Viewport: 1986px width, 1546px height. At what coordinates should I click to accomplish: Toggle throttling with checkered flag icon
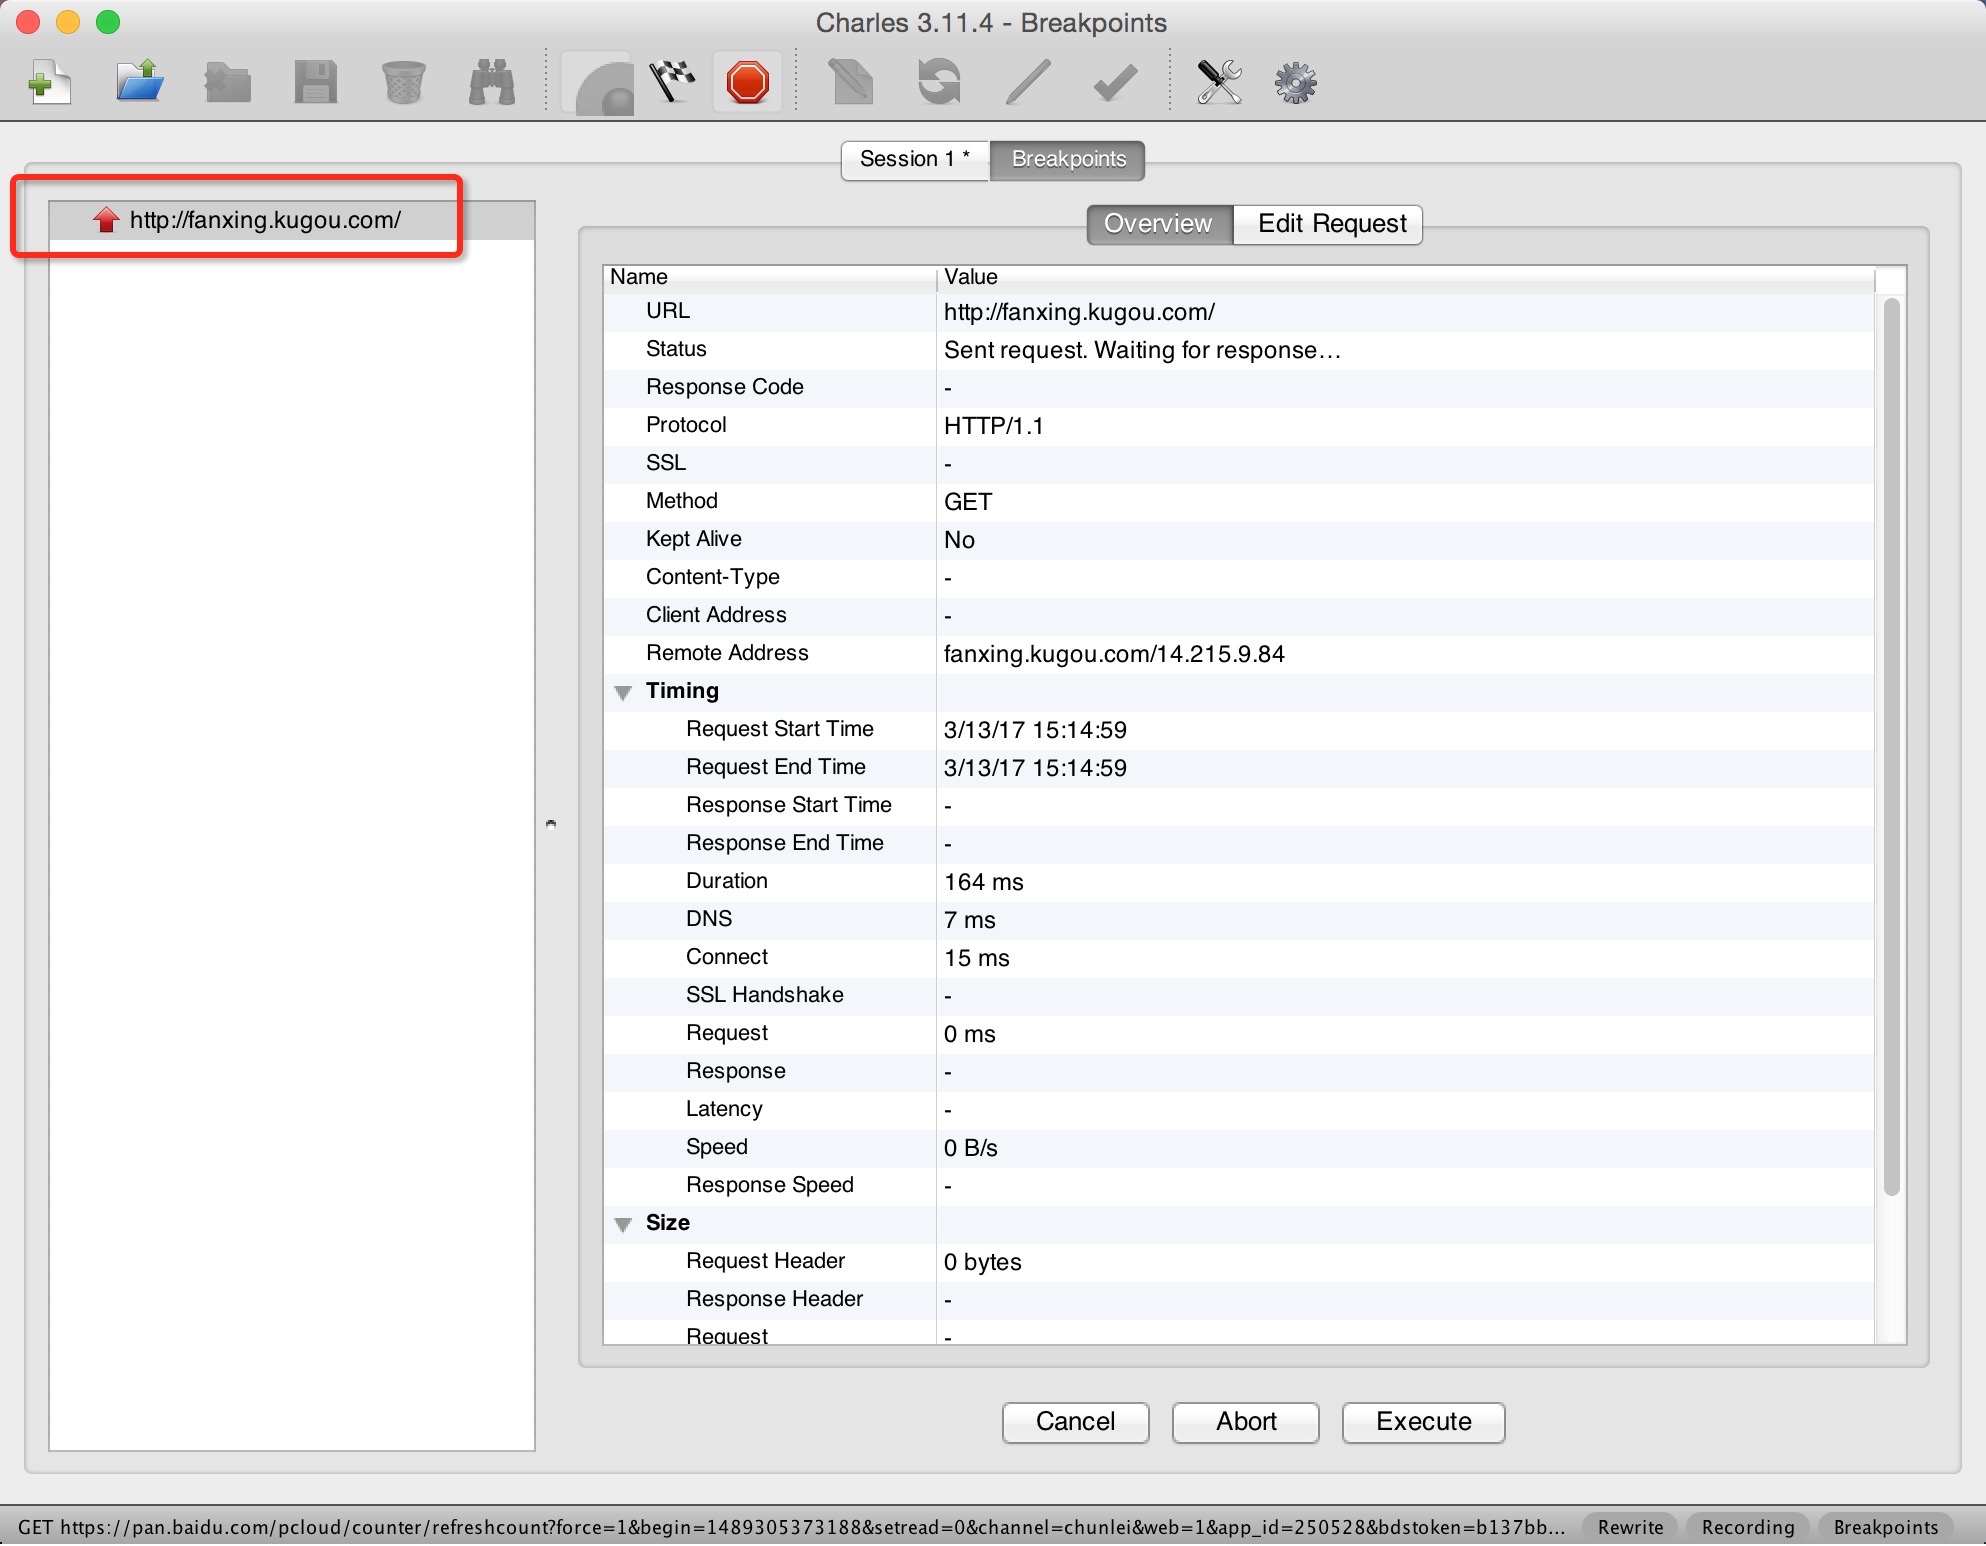(672, 82)
